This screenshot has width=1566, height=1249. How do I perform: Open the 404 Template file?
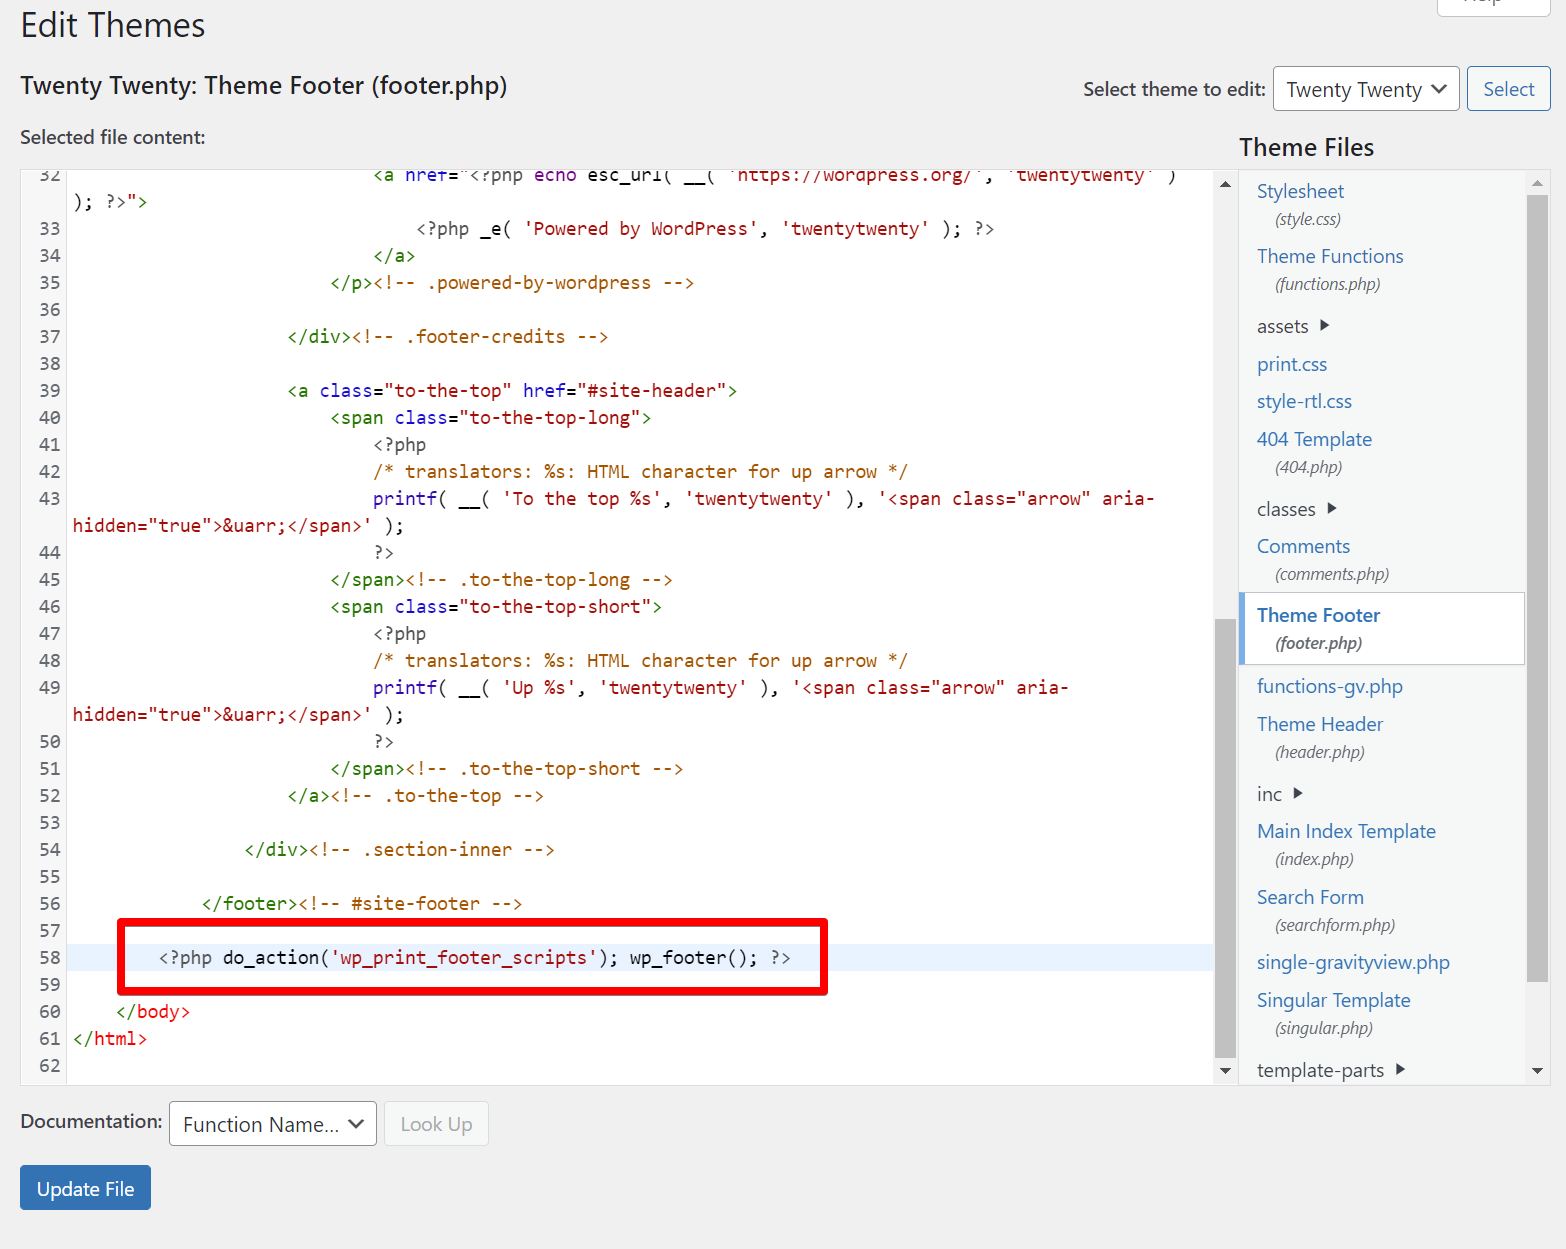(x=1313, y=440)
